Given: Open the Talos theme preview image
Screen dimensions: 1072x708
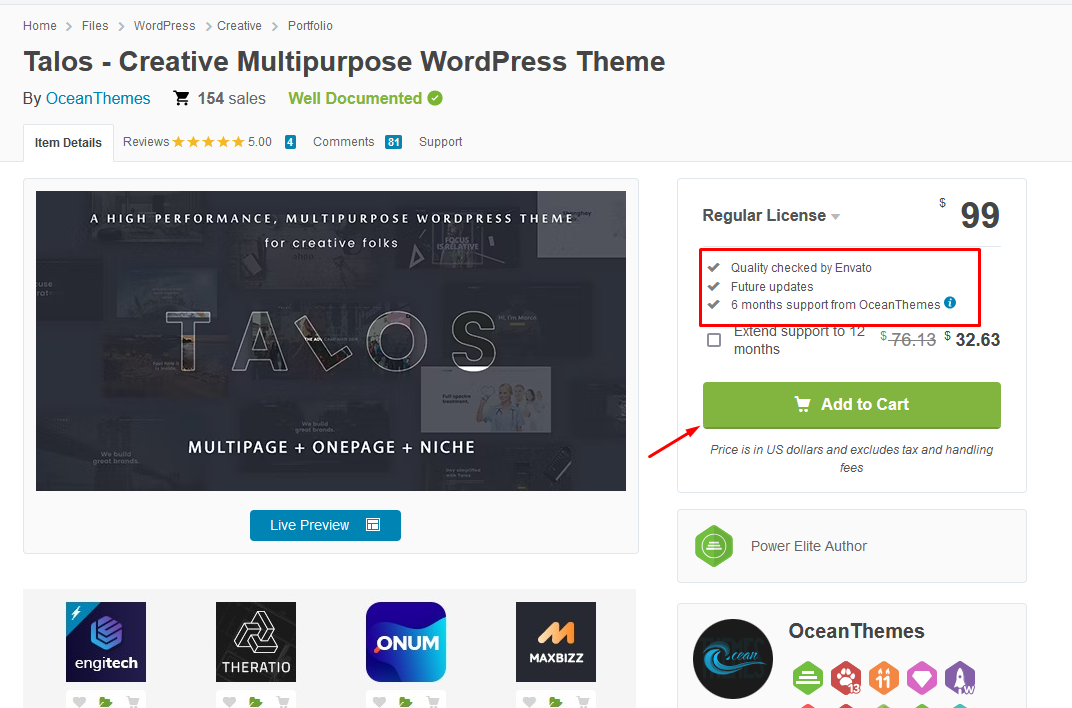Looking at the screenshot, I should [331, 340].
